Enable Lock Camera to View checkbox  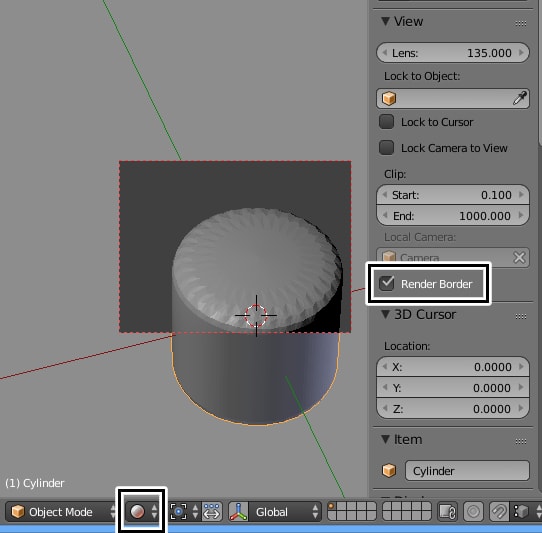pos(386,148)
